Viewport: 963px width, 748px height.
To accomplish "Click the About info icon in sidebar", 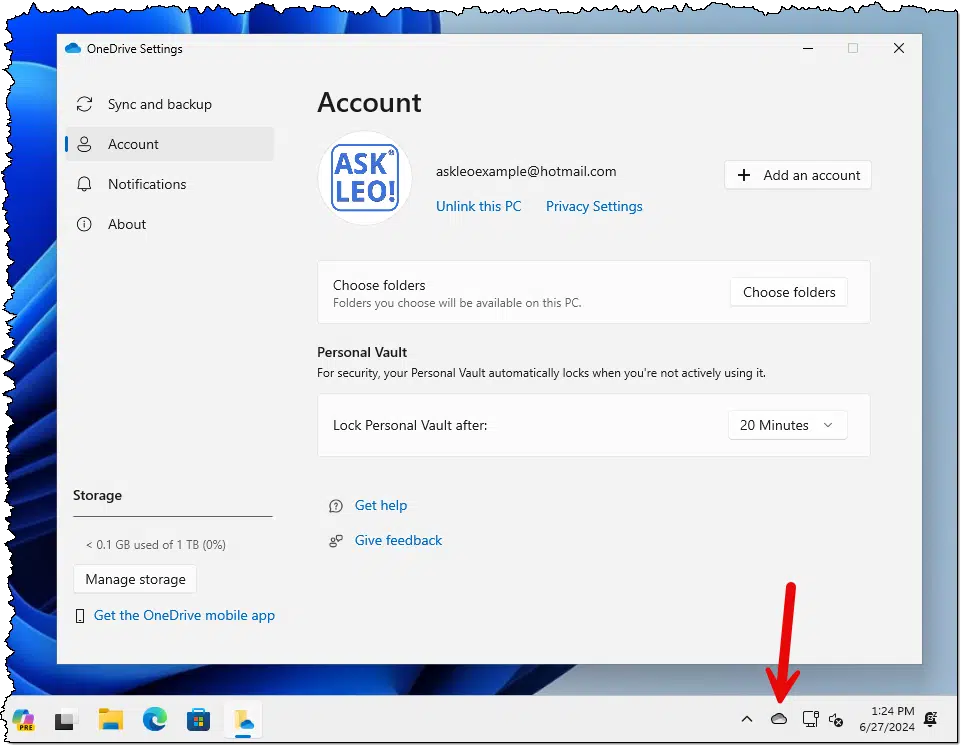I will point(84,224).
